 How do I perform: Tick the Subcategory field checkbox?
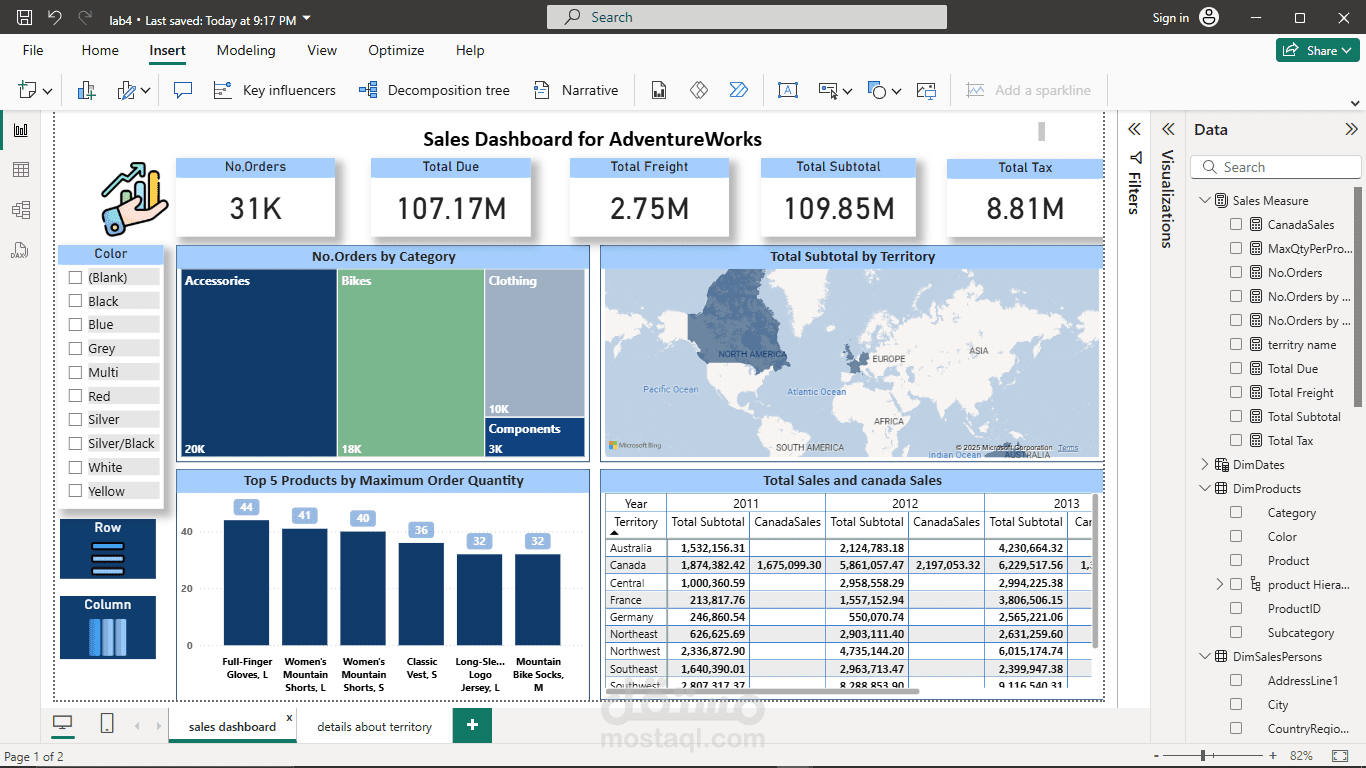tap(1236, 632)
